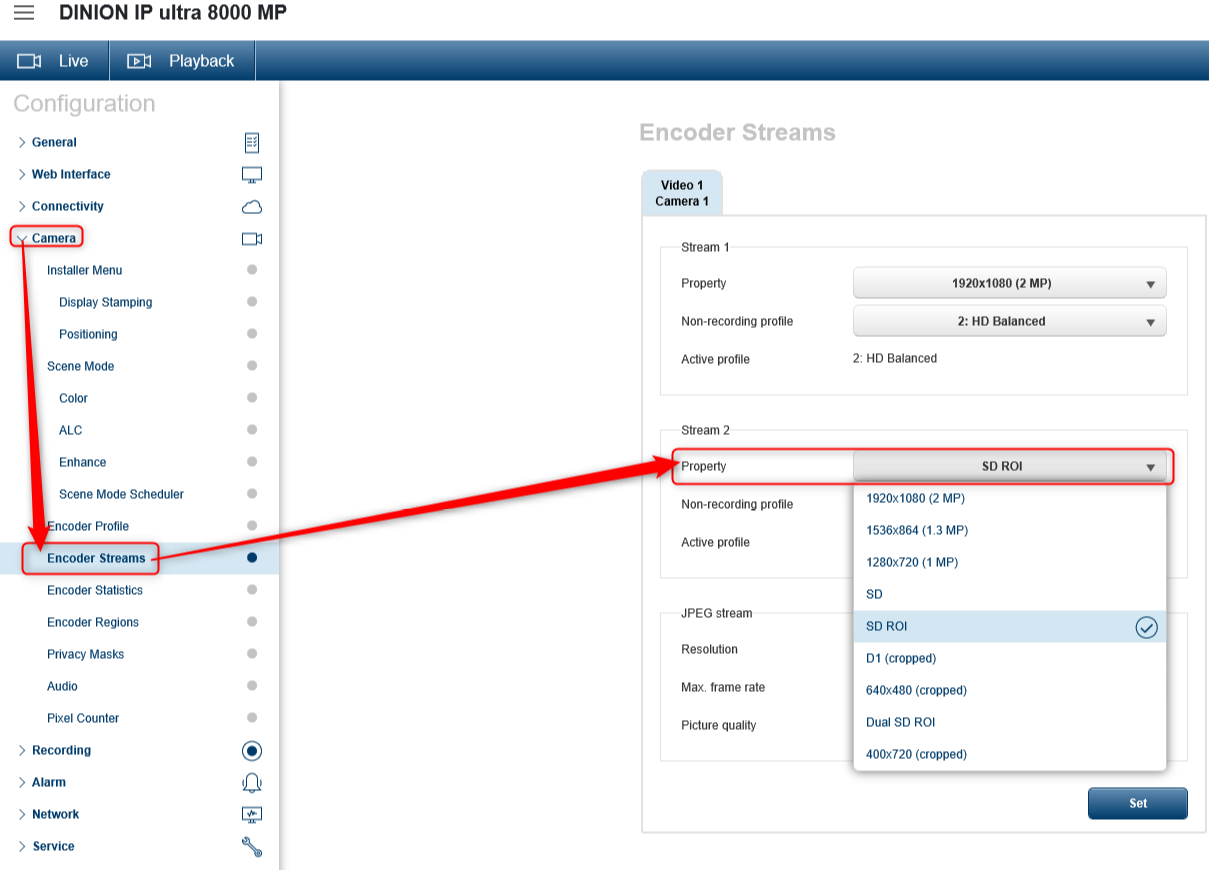Click the status dot beside Color
This screenshot has height=877, width=1209.
252,398
